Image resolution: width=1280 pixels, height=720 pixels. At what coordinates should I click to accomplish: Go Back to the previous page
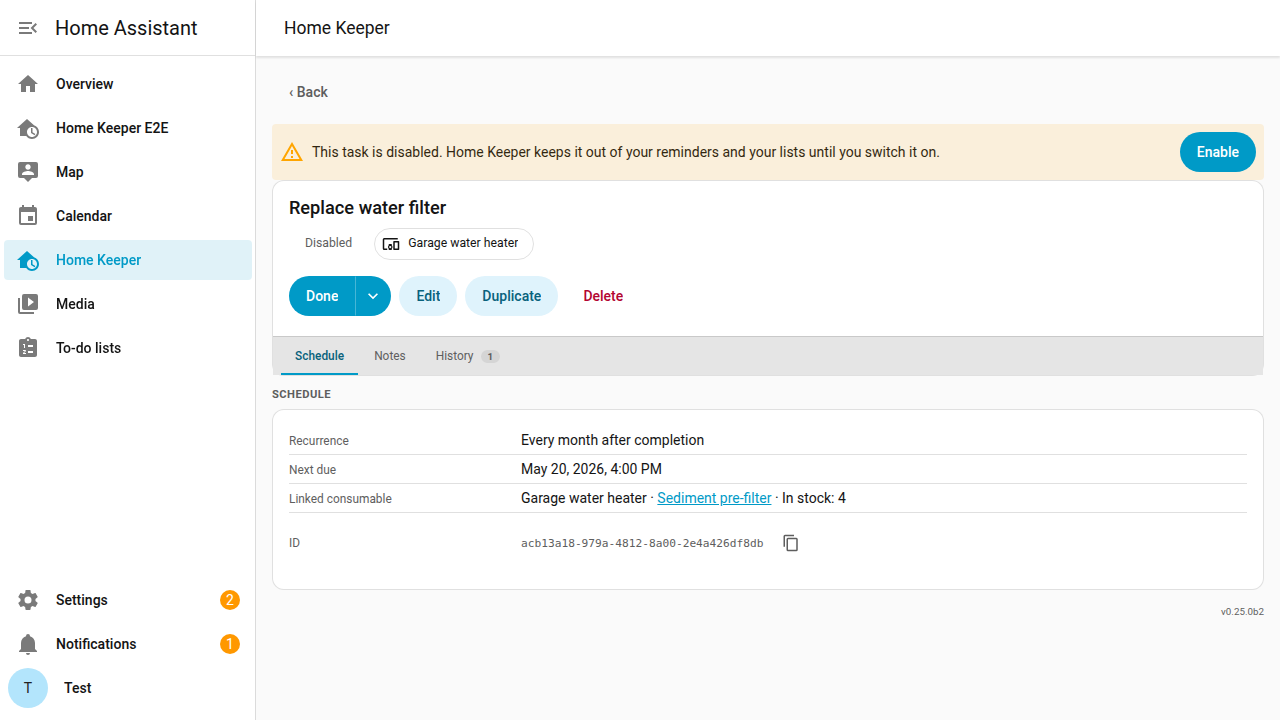pos(308,92)
